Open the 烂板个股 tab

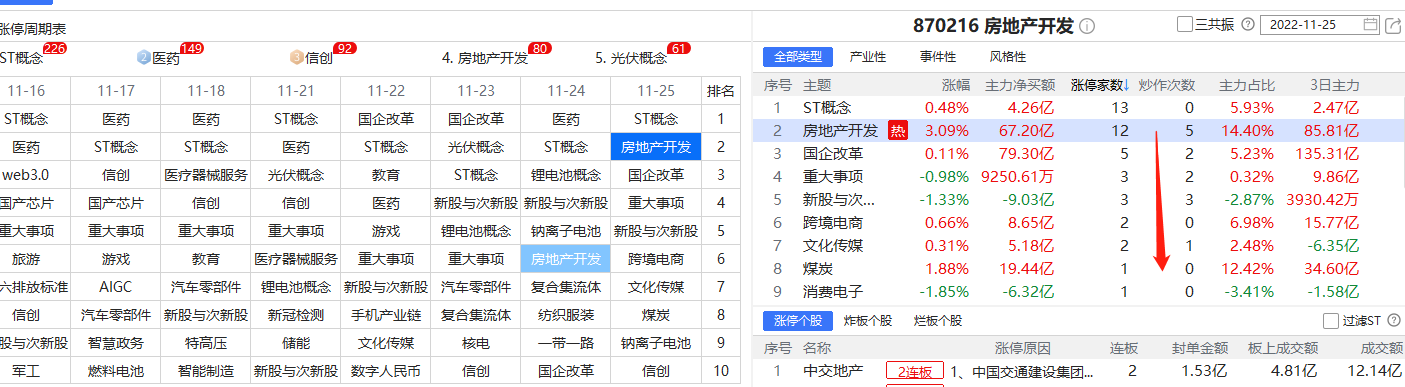(x=938, y=321)
